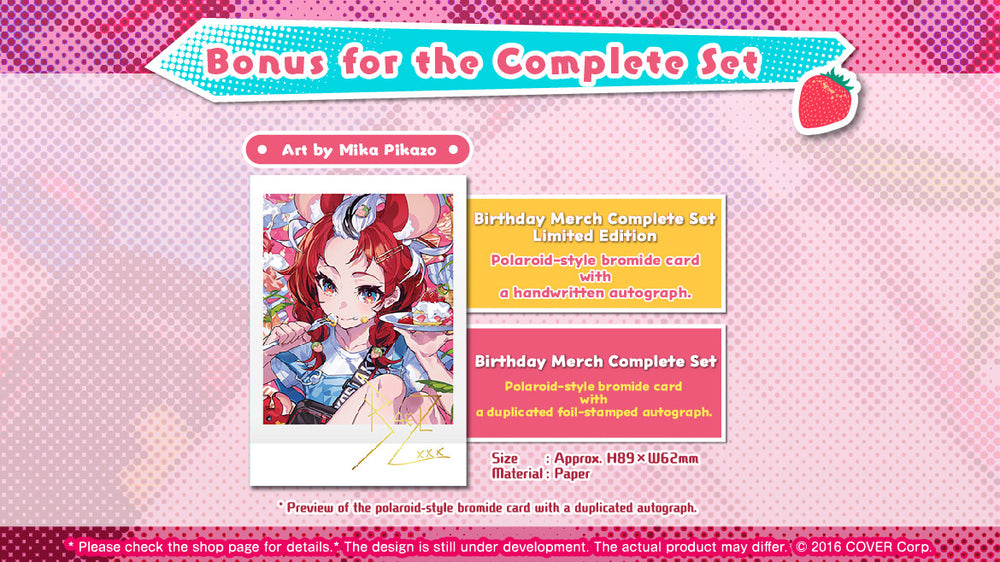
Task: Click the 'a handwritten autograph.' text
Action: (595, 293)
